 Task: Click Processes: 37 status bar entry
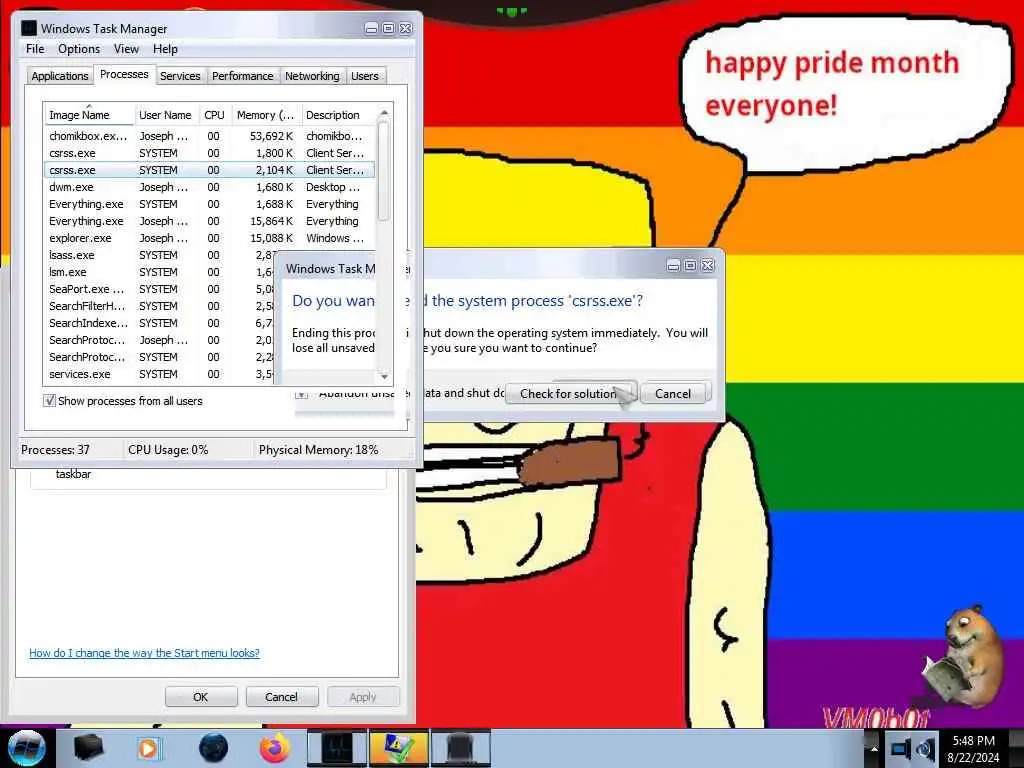click(x=56, y=450)
